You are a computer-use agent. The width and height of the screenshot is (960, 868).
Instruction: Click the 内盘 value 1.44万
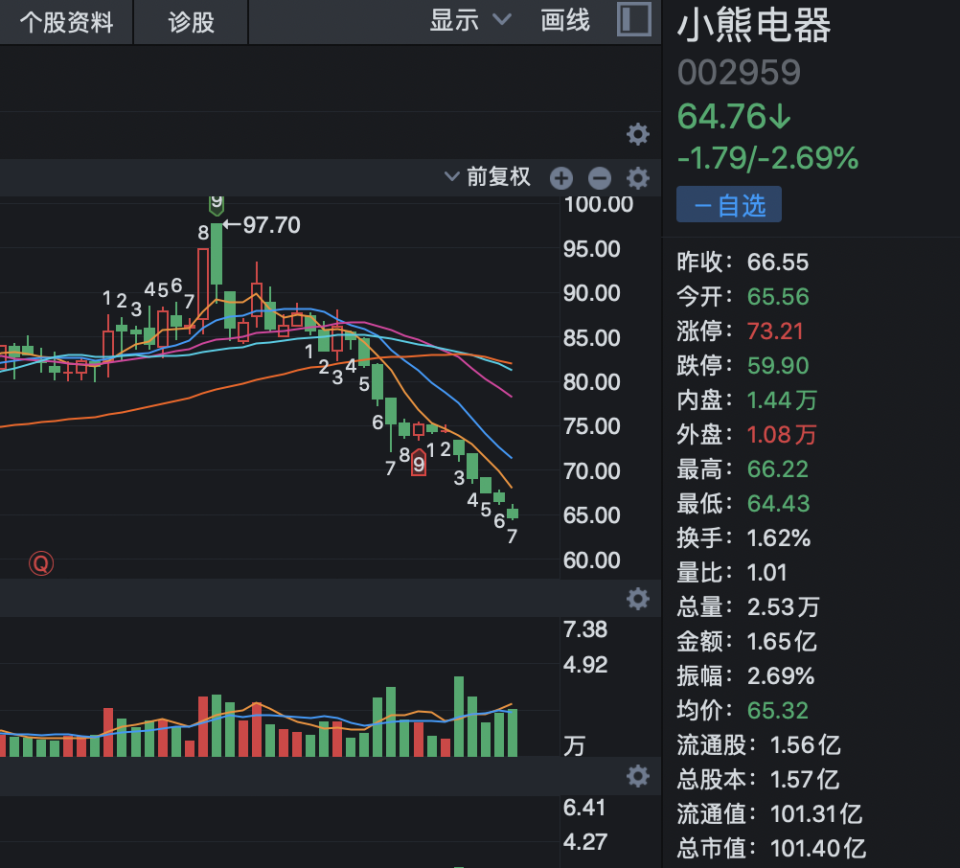(x=782, y=400)
